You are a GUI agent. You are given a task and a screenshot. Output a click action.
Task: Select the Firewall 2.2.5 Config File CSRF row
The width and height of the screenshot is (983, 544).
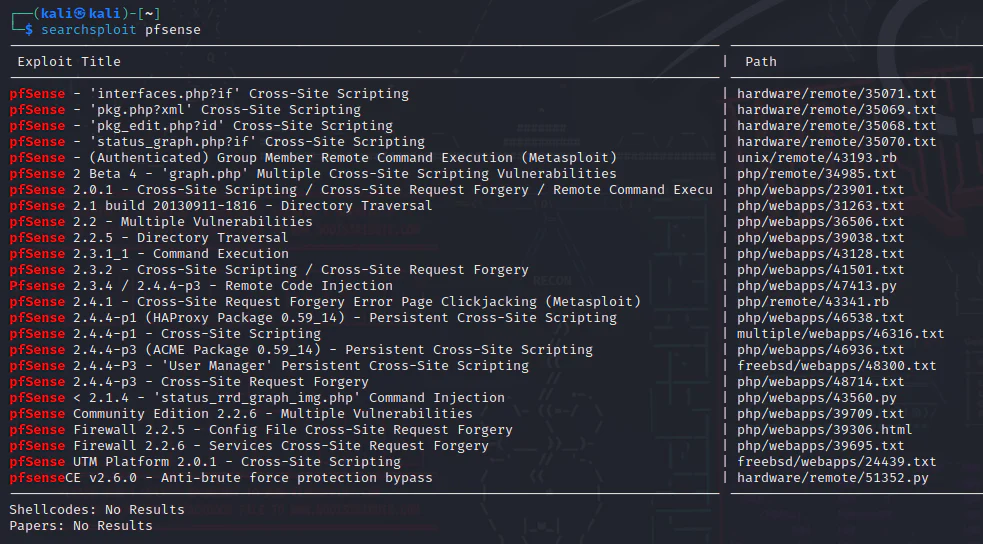[x=261, y=429]
